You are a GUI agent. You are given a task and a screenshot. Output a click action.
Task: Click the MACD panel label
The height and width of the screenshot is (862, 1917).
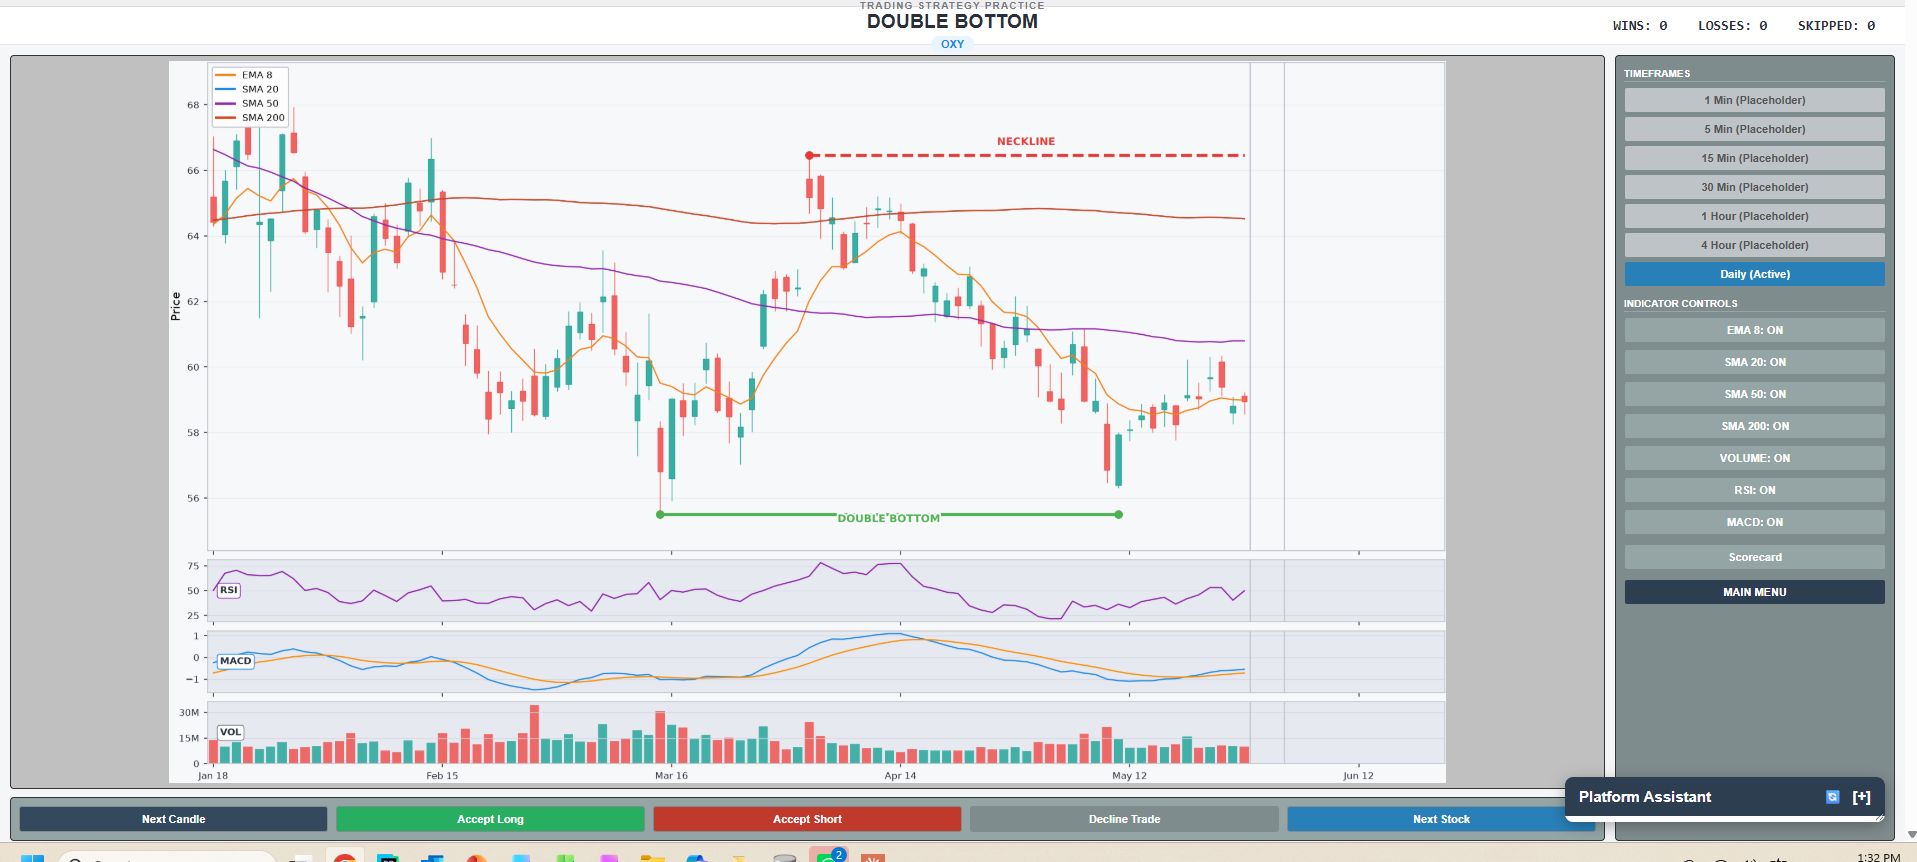coord(236,661)
